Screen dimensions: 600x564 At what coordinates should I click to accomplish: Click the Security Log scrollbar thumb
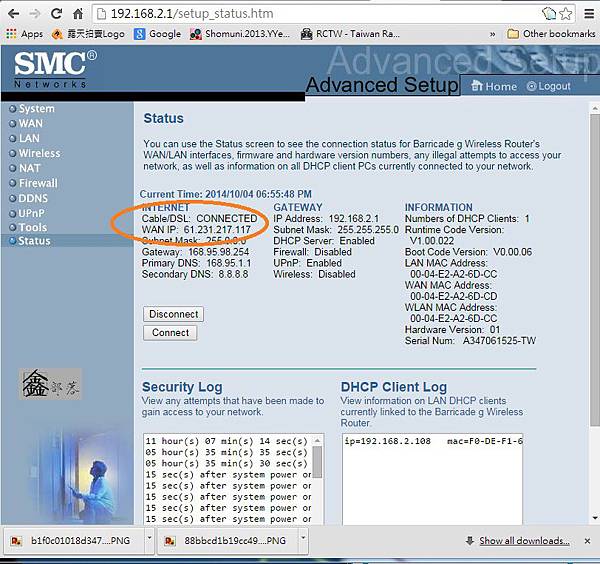coord(317,462)
